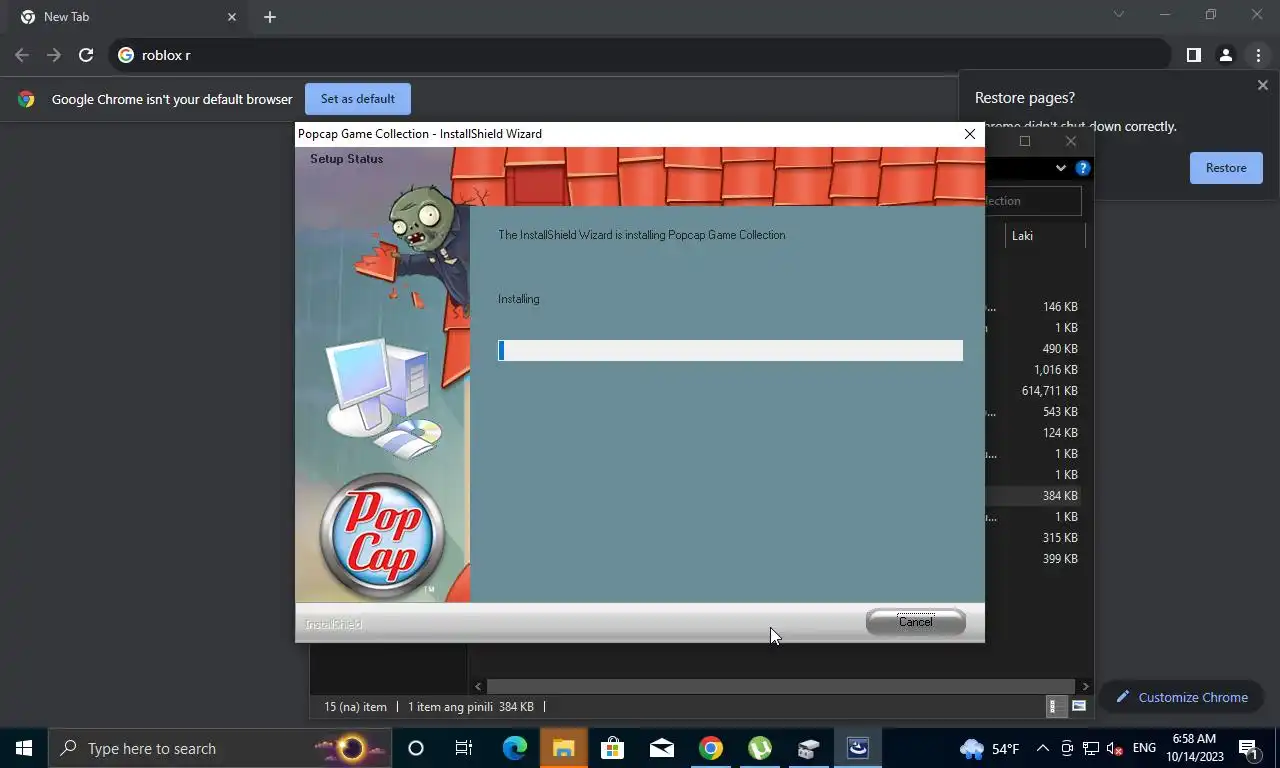The height and width of the screenshot is (768, 1280).
Task: Click the Restore pages button in Chrome
Action: point(1226,168)
